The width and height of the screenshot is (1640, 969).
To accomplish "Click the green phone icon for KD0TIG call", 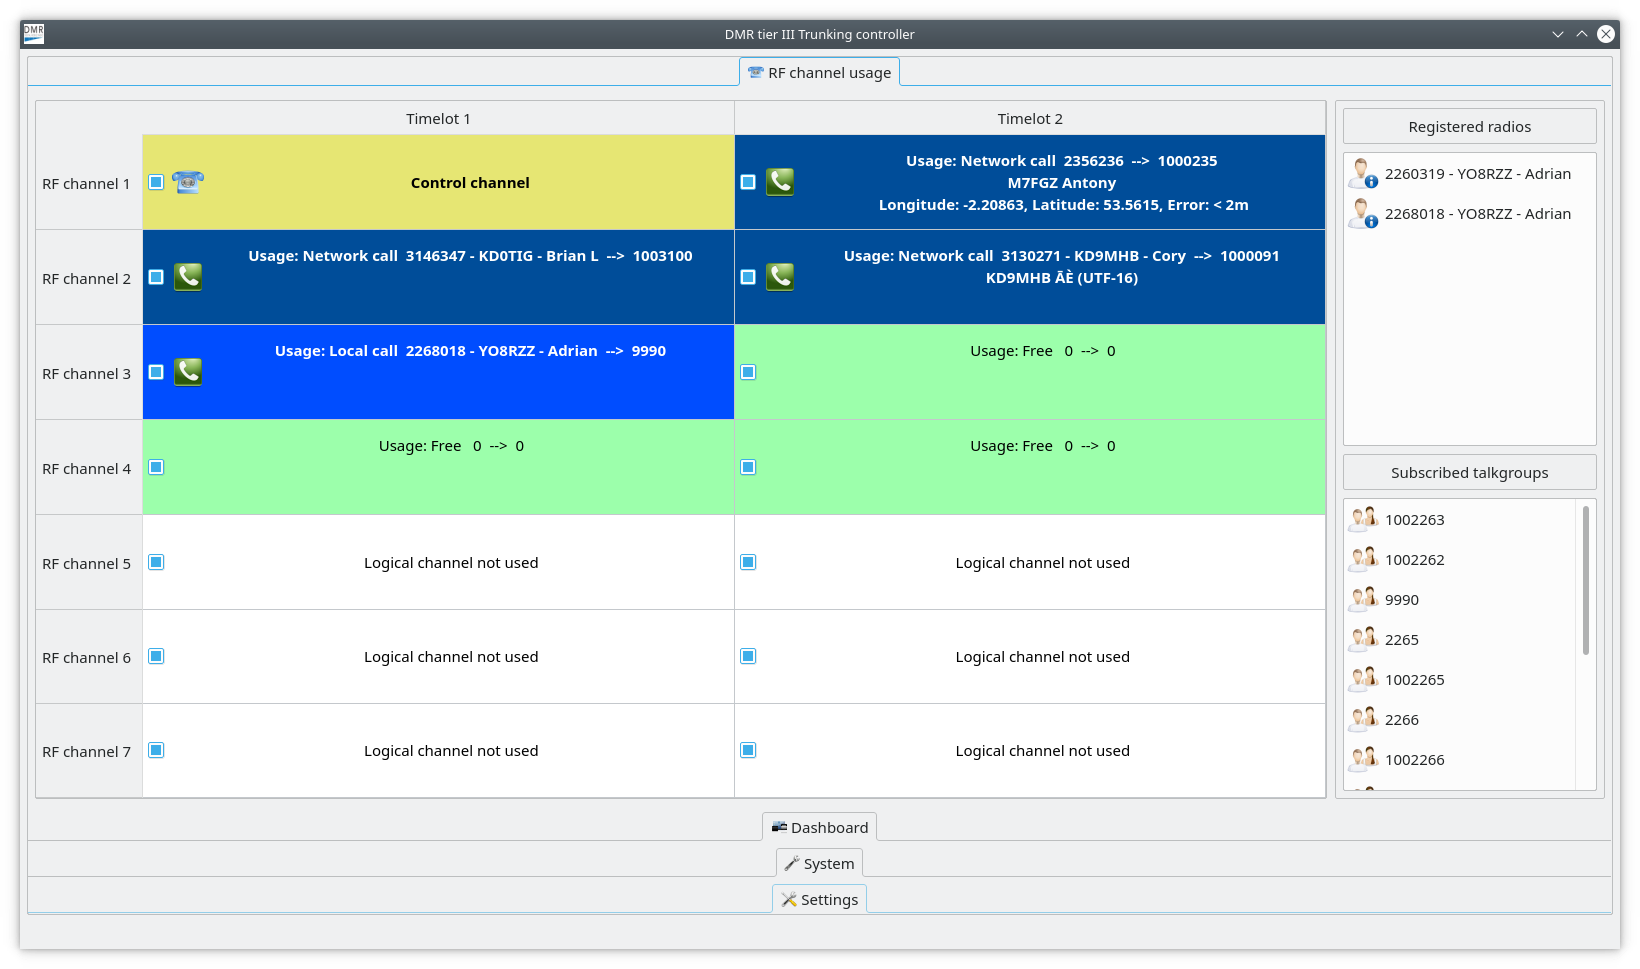I will coord(188,277).
